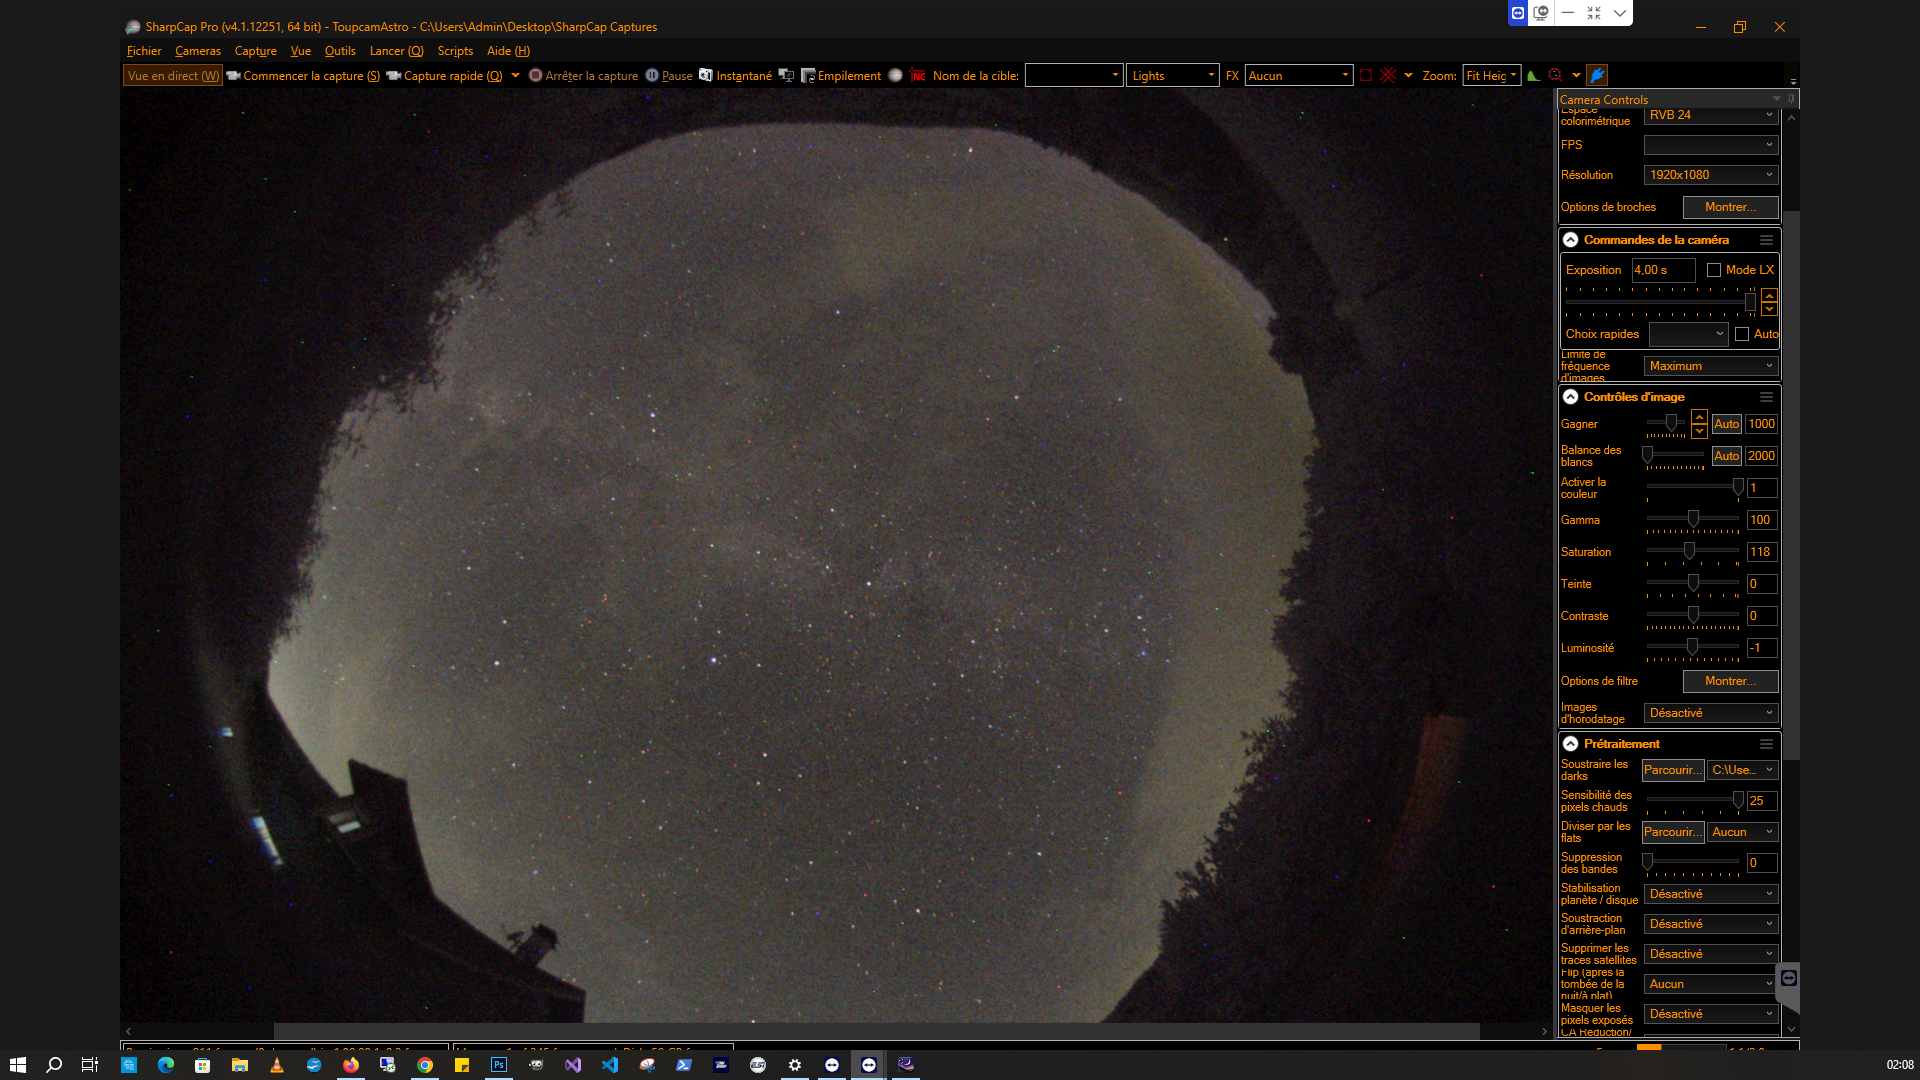Click Parcourir button for Soustraire les darks
This screenshot has width=1920, height=1080.
1672,770
